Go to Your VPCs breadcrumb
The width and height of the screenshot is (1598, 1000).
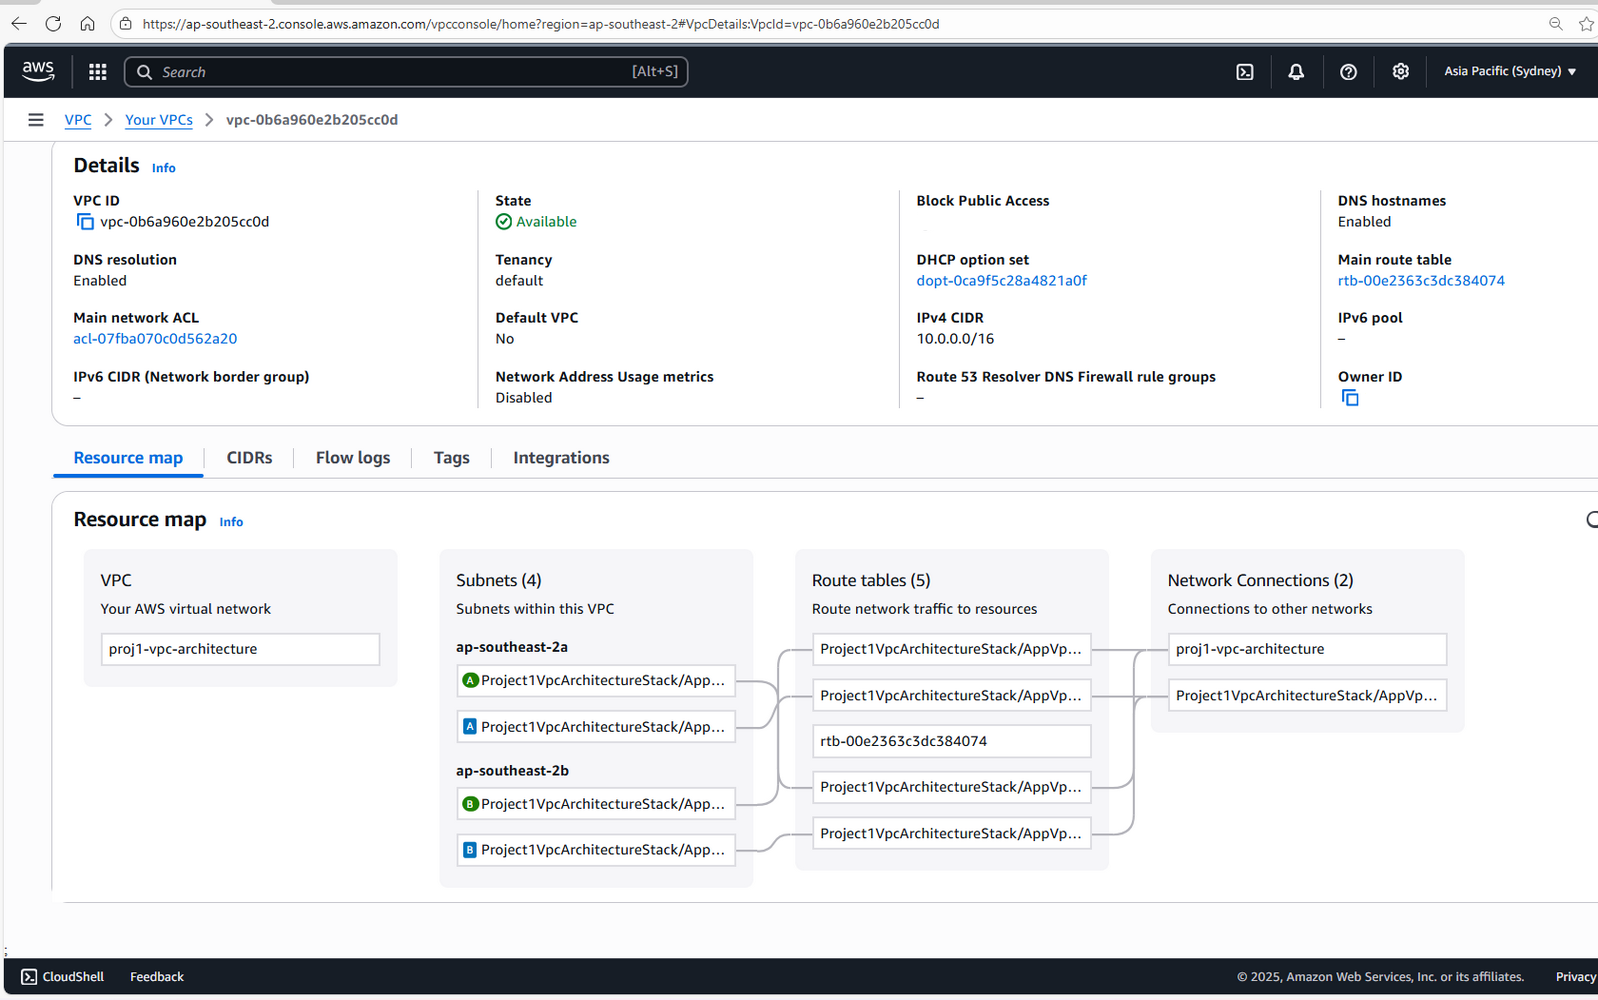click(x=158, y=120)
